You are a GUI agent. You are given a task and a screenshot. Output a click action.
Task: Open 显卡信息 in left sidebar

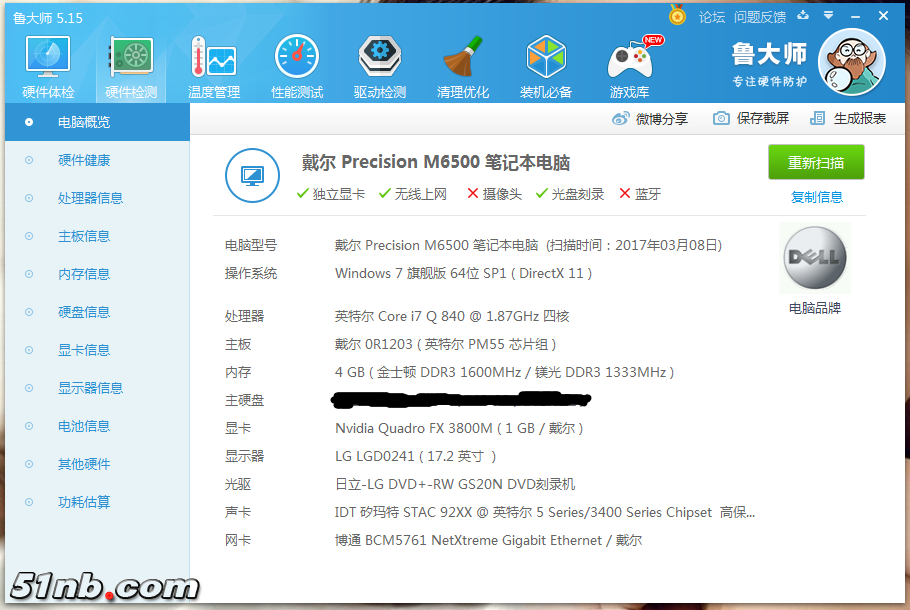point(84,350)
